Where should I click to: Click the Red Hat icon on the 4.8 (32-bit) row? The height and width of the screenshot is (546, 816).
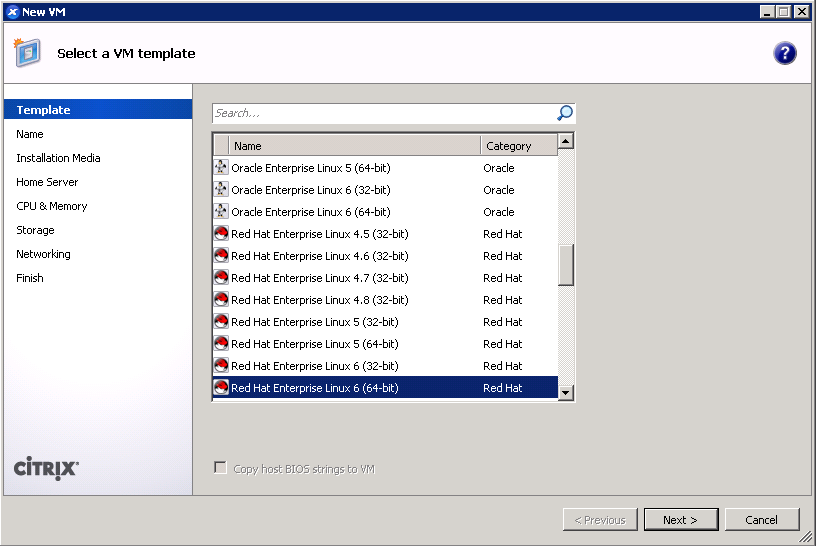221,299
